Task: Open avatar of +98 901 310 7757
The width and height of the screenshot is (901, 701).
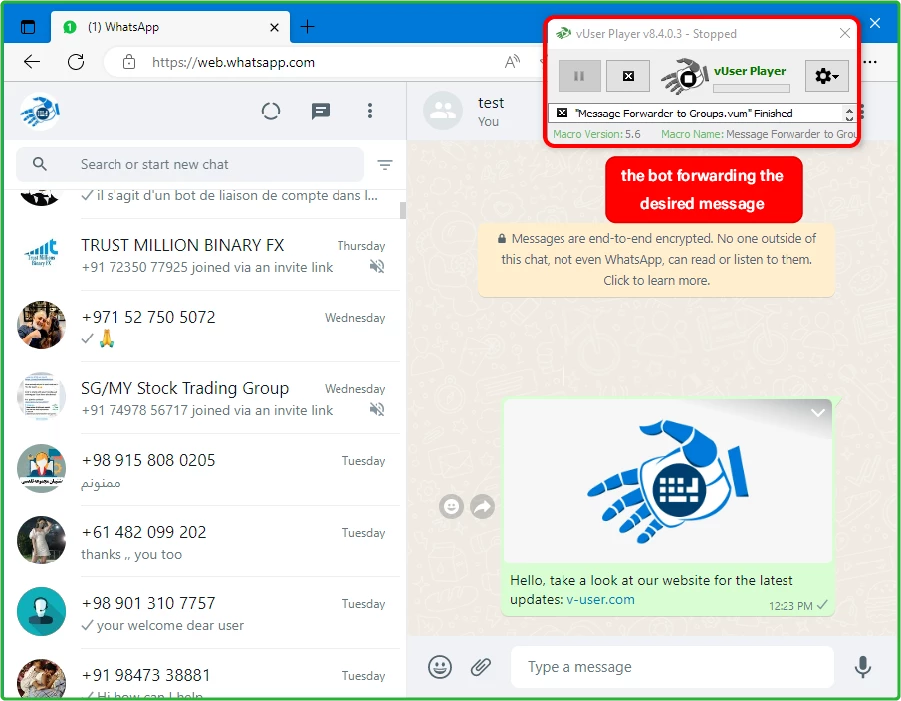Action: pos(41,611)
